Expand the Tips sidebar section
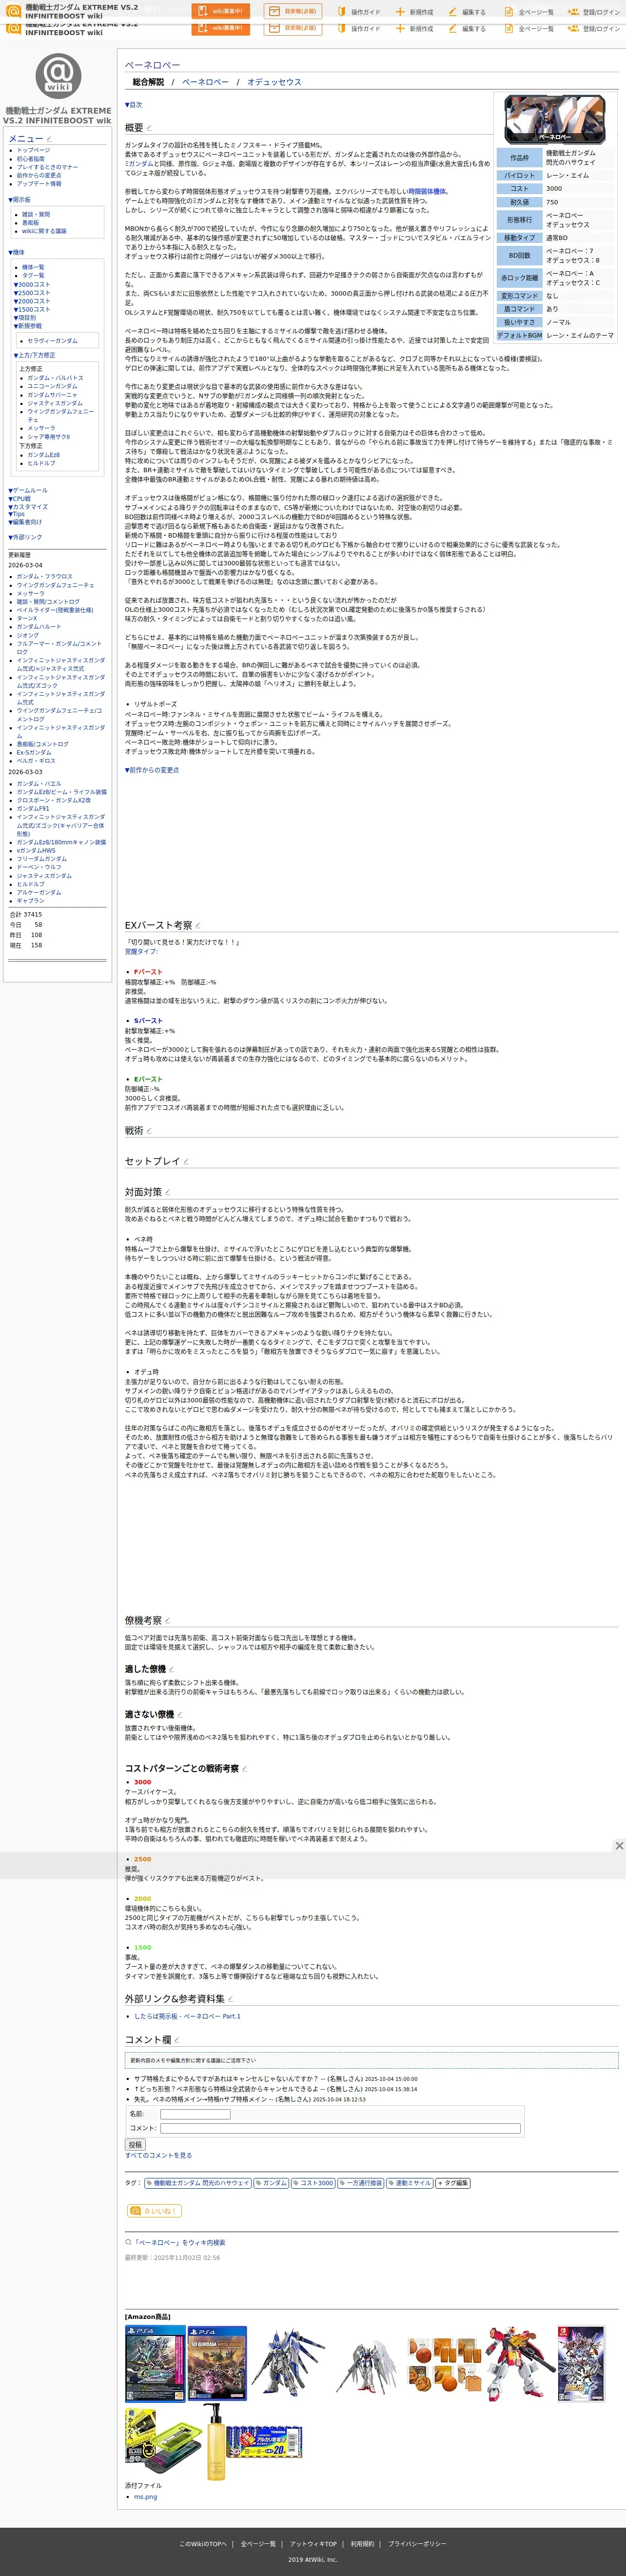626x2576 pixels. (17, 514)
